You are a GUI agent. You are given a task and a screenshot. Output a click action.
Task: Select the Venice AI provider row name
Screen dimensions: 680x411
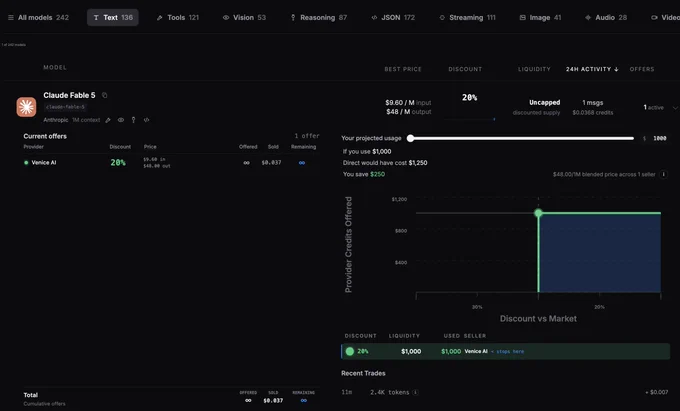[x=44, y=163]
